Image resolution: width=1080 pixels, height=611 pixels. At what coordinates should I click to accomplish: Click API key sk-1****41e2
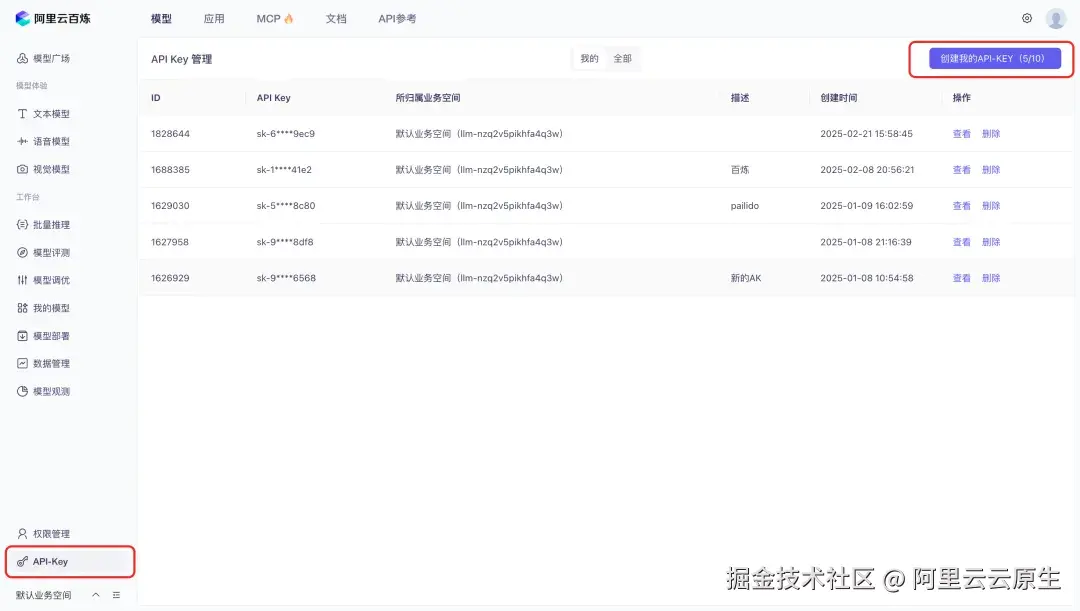pyautogui.click(x=284, y=169)
